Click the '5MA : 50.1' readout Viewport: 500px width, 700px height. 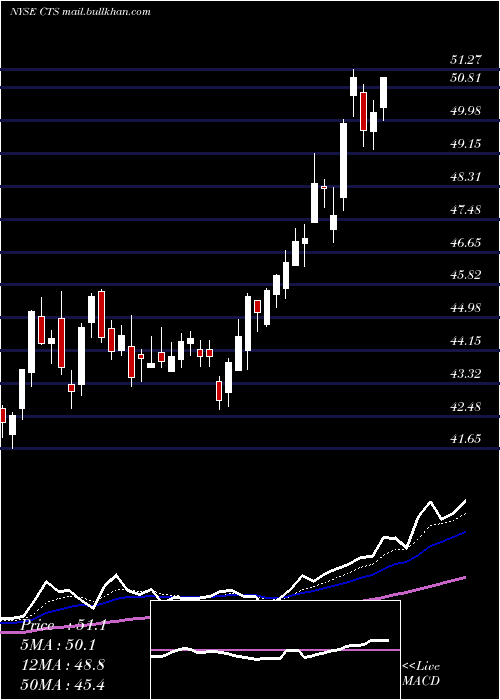point(58,645)
